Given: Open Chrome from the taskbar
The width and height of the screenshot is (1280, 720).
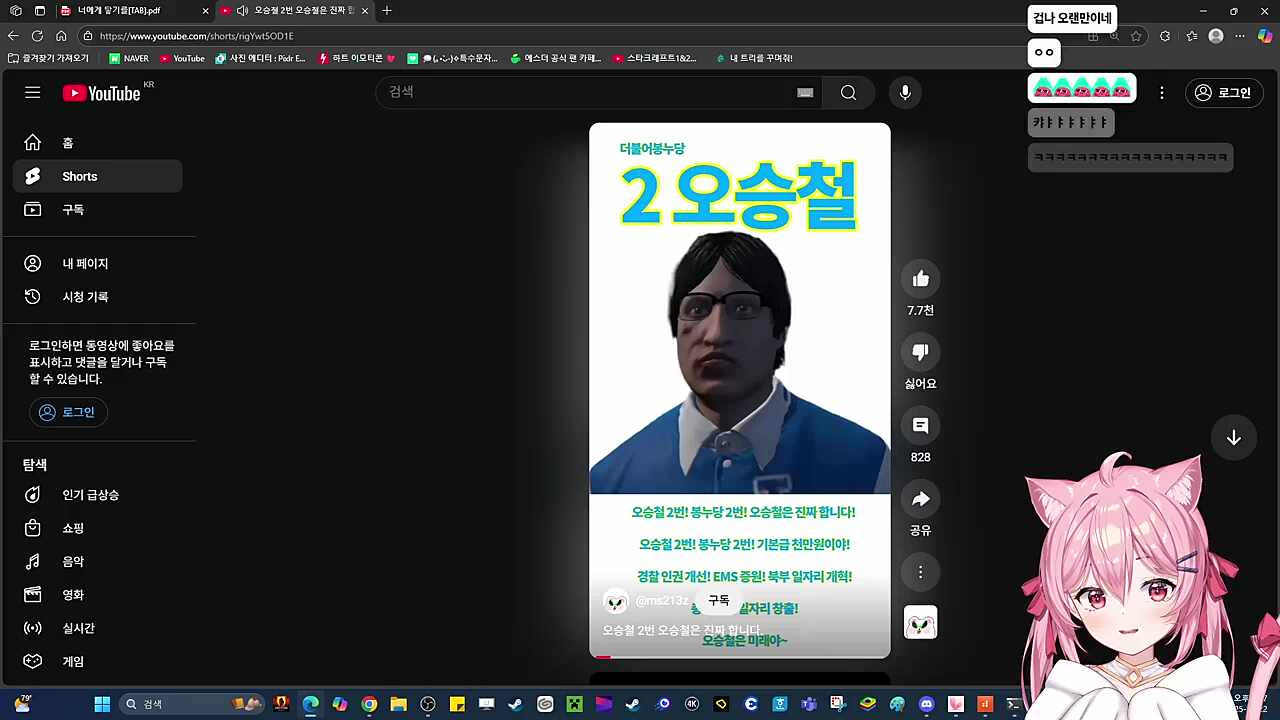Looking at the screenshot, I should tap(369, 704).
